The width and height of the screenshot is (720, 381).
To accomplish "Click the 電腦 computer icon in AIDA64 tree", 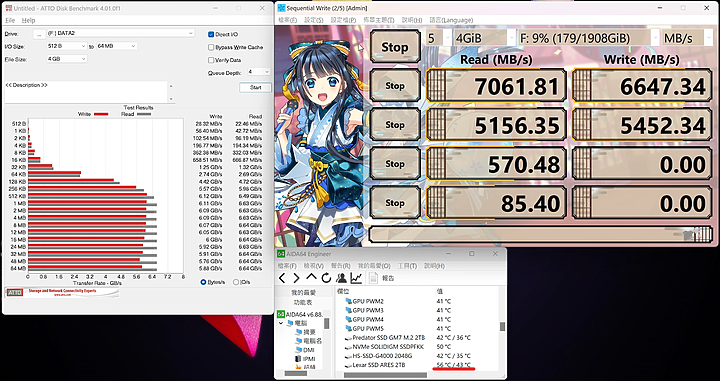I will tap(290, 323).
